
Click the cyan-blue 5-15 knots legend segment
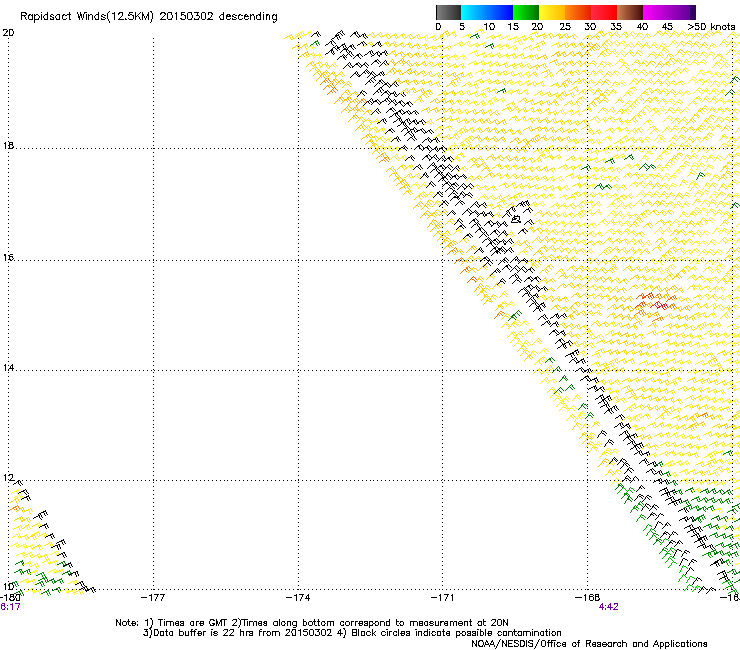(x=487, y=12)
